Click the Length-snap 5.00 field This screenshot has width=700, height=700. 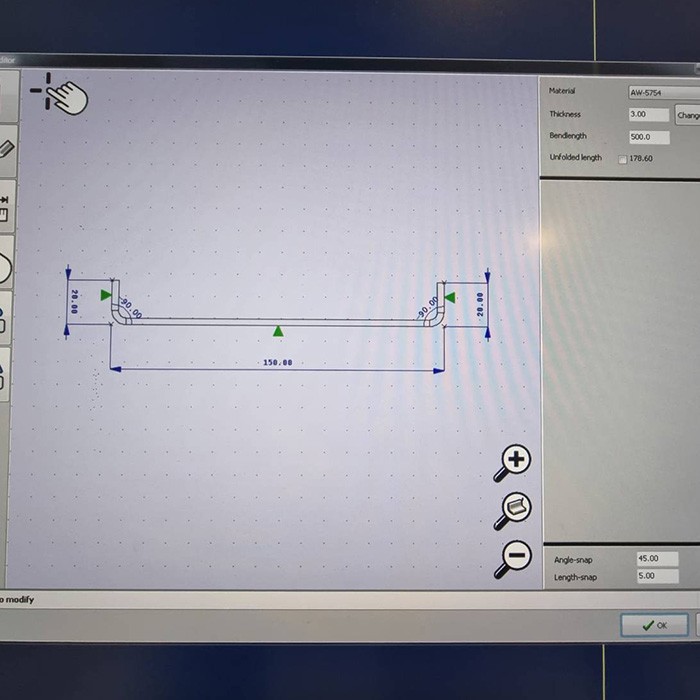(x=657, y=576)
